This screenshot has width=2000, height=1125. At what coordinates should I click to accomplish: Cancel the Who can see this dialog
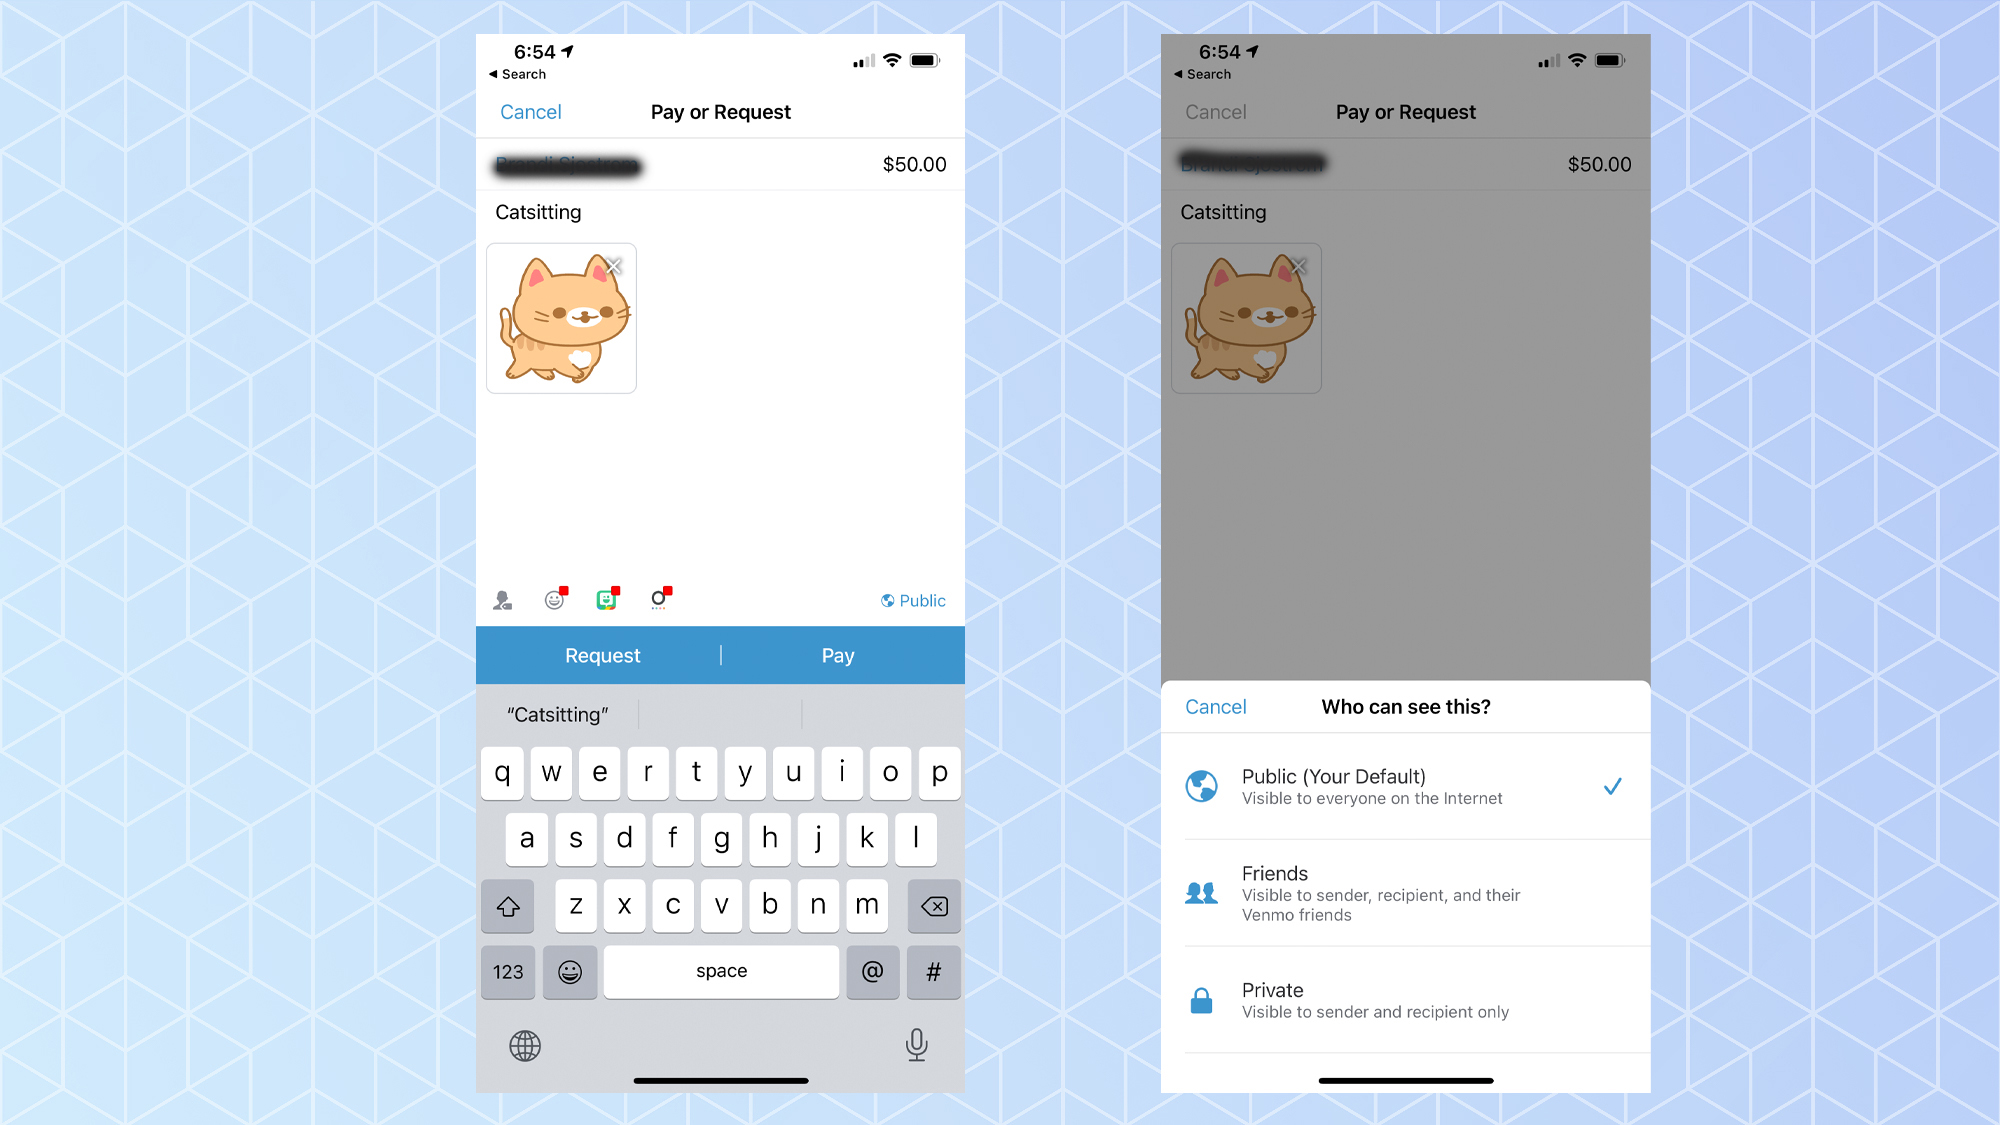point(1214,706)
